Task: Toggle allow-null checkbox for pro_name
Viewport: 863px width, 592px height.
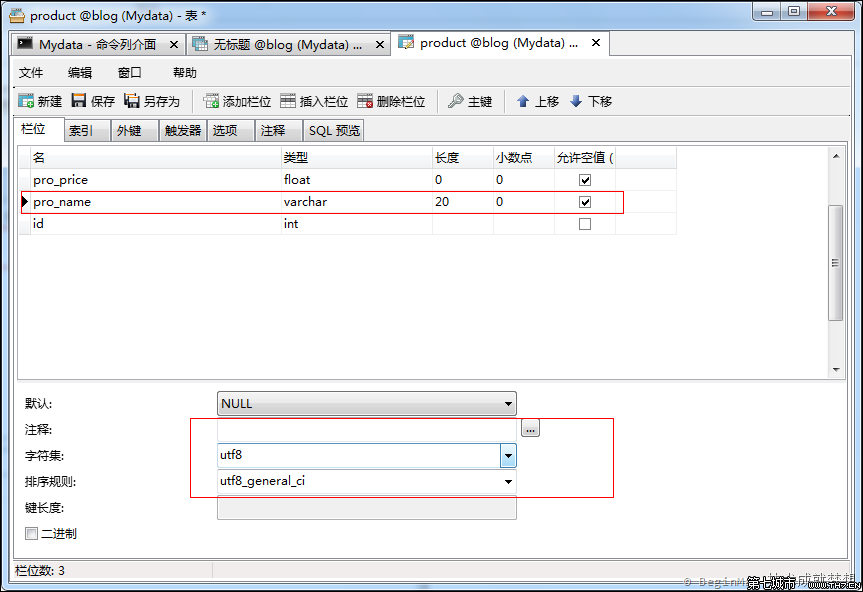Action: point(585,202)
